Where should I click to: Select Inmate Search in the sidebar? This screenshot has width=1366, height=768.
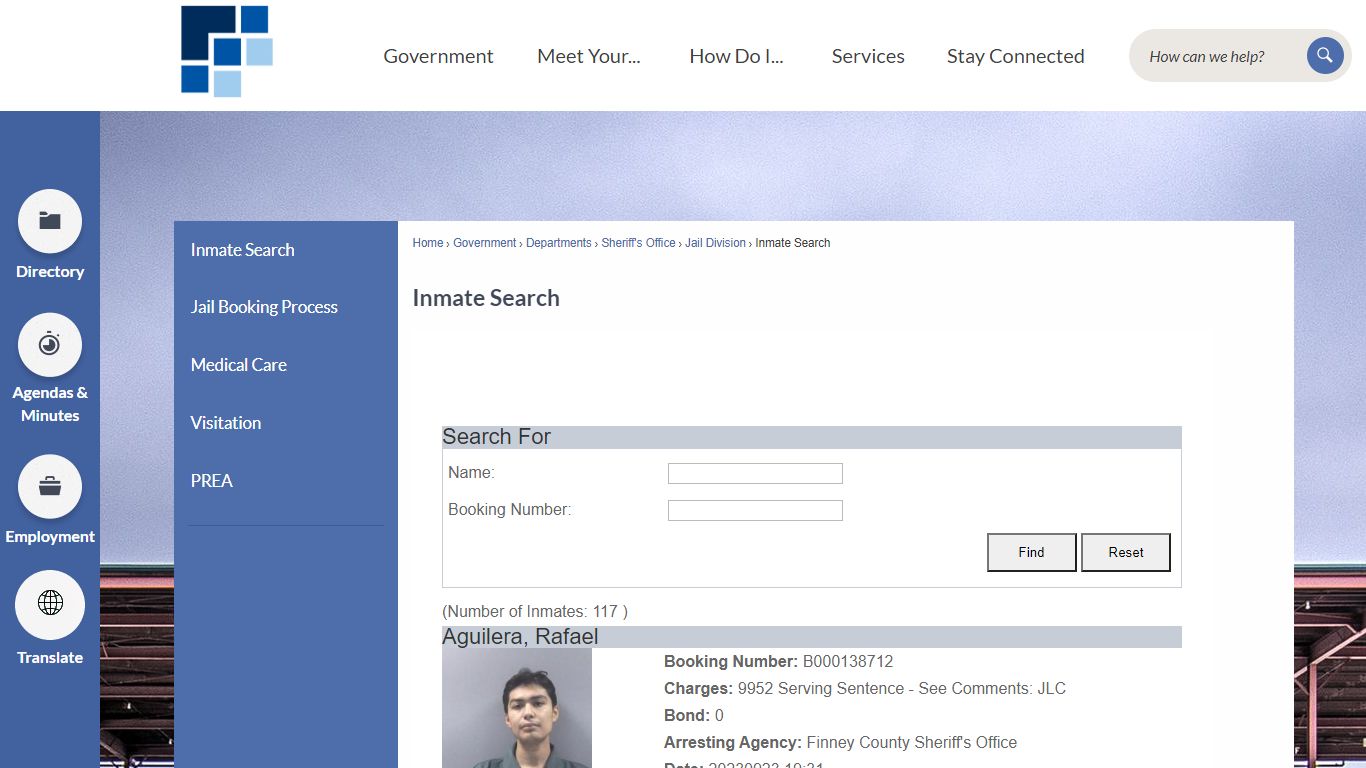(x=243, y=250)
